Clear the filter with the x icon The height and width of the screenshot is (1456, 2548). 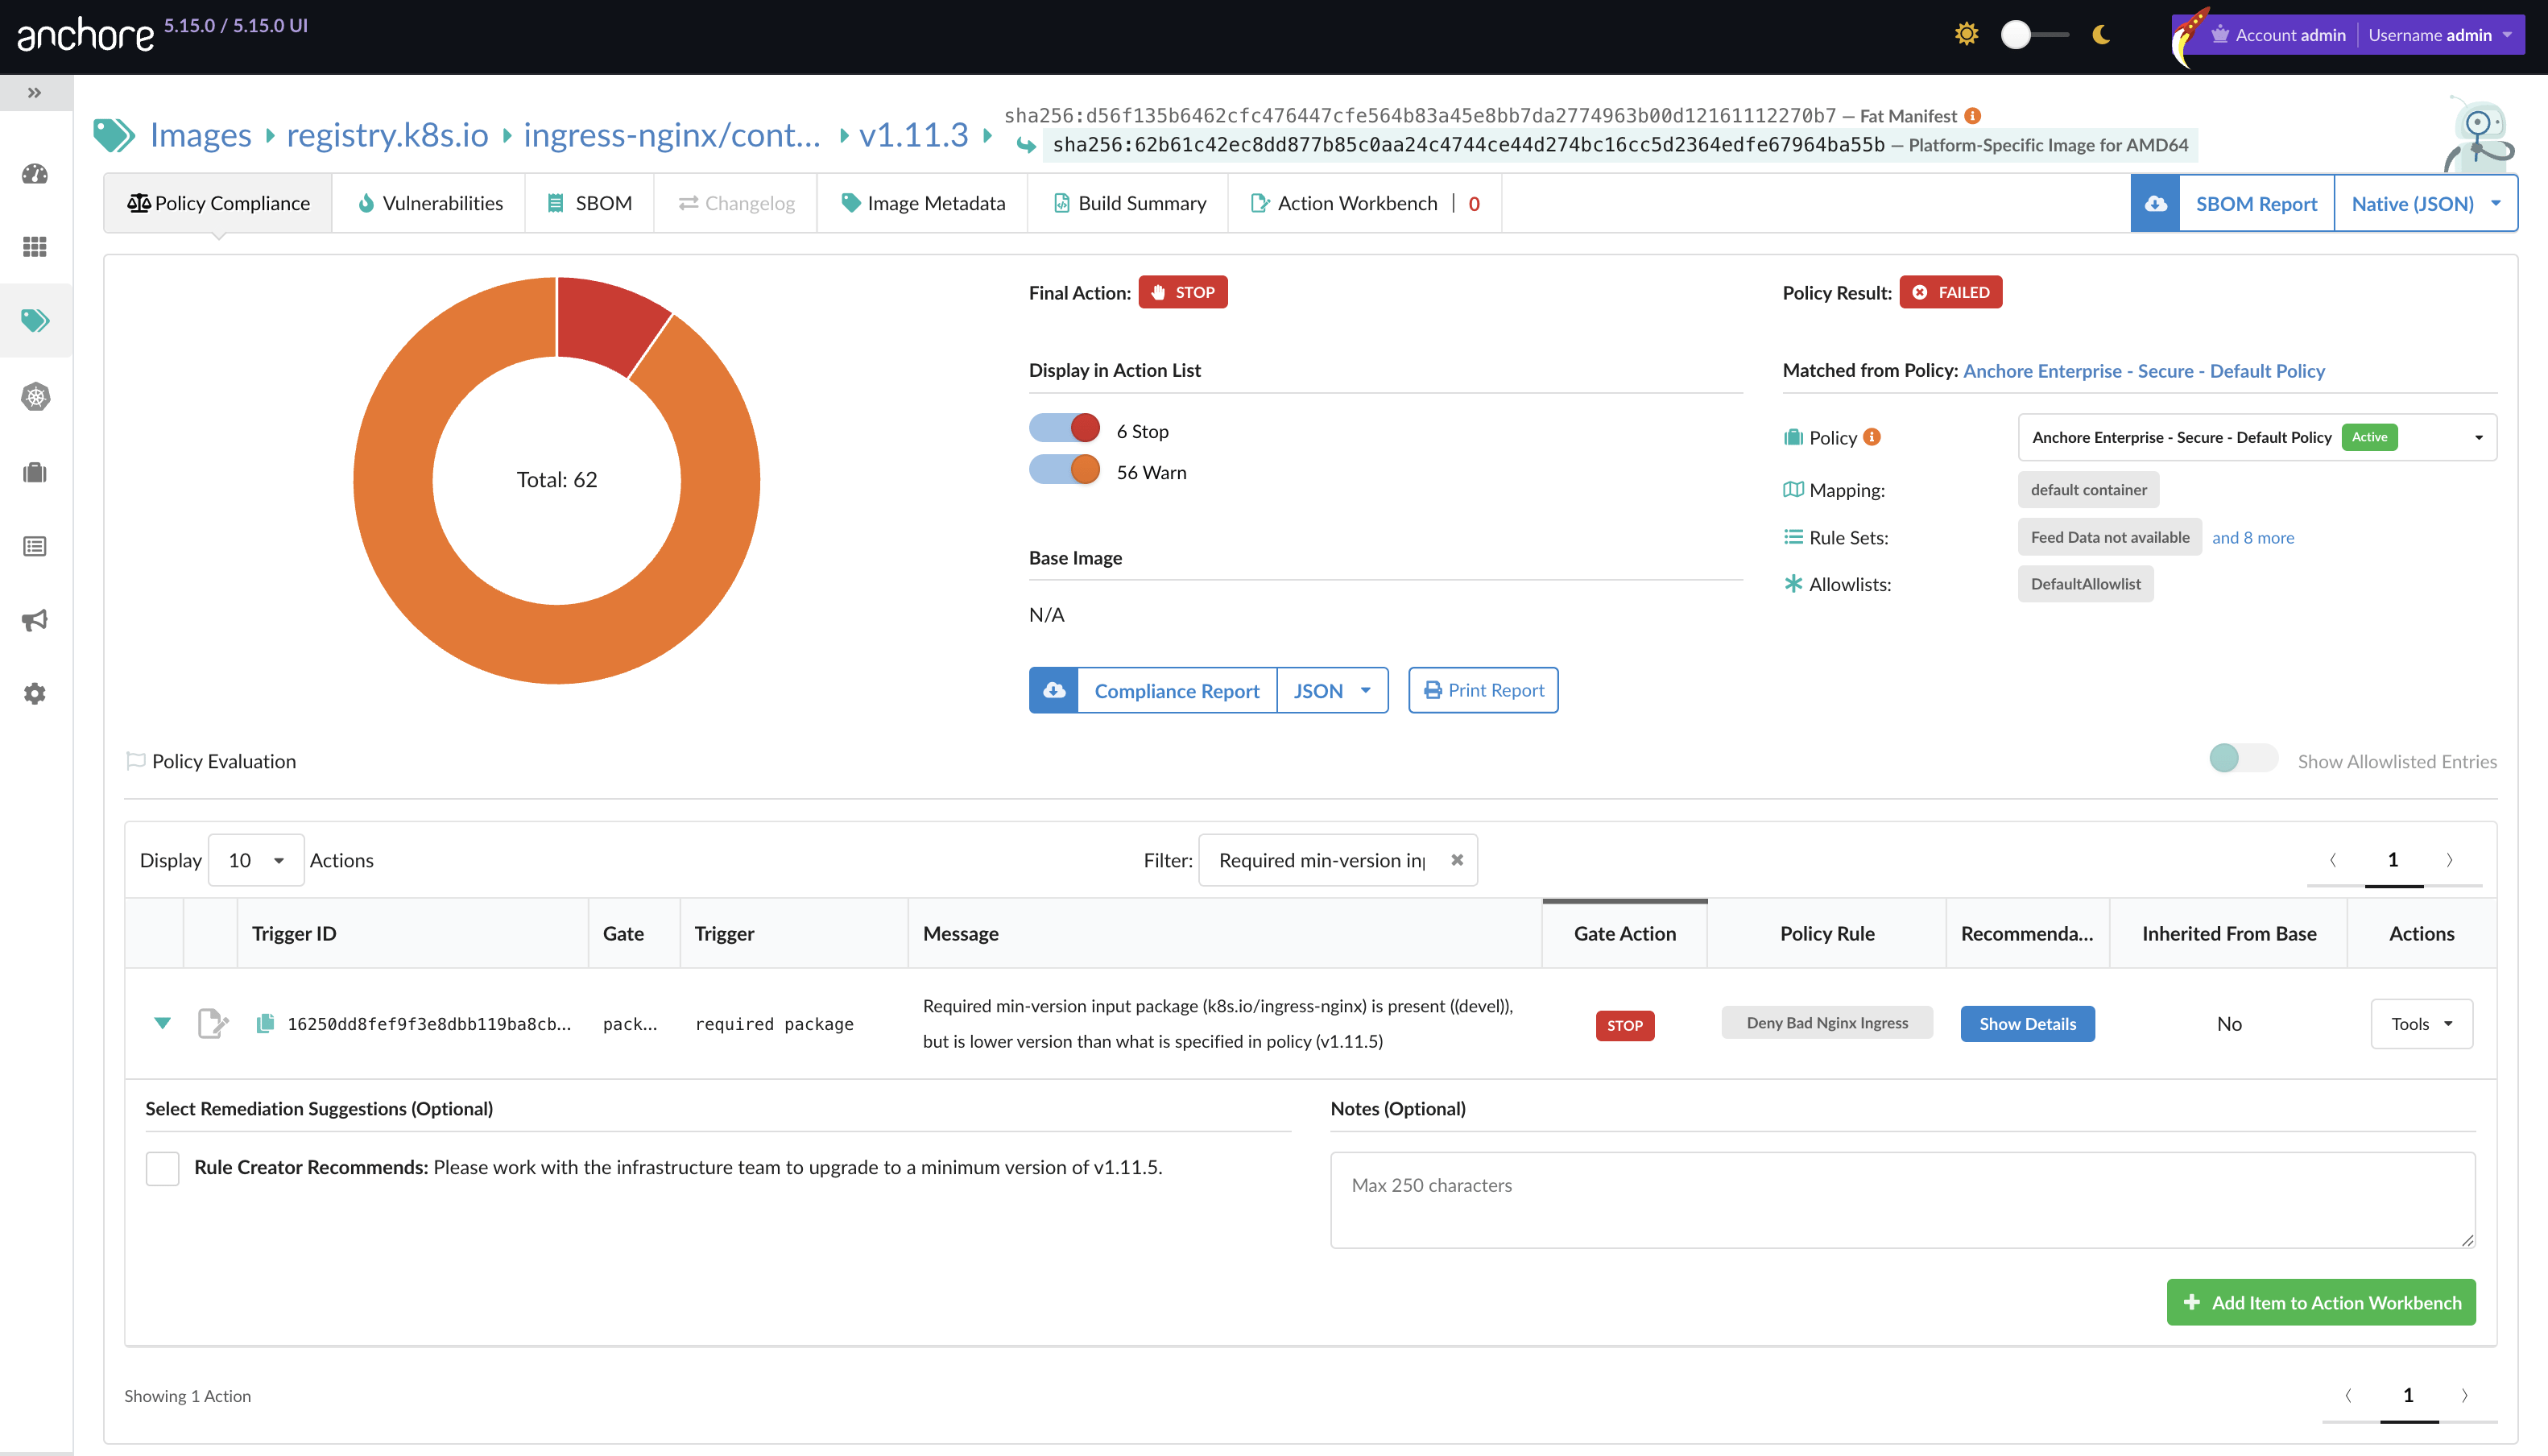coord(1457,860)
